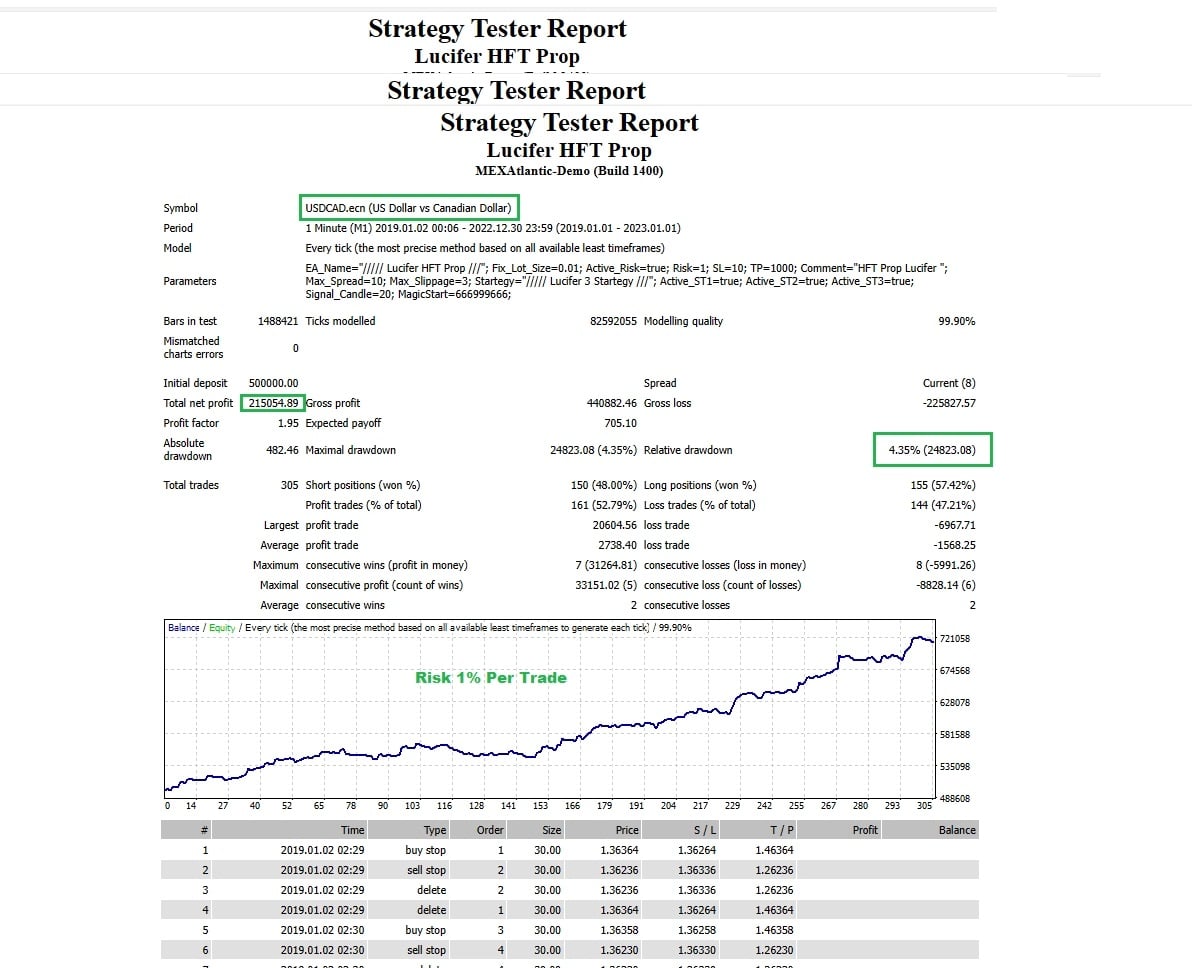Screen dimensions: 1192x968
Task: Click the Relative drawdown 4.35% highlighted box
Action: [933, 449]
